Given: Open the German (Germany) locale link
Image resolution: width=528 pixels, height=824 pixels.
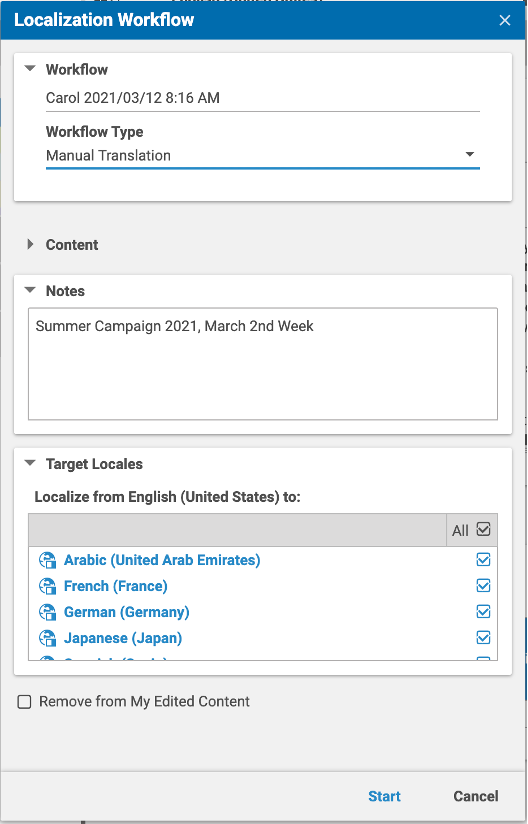Looking at the screenshot, I should [x=127, y=612].
